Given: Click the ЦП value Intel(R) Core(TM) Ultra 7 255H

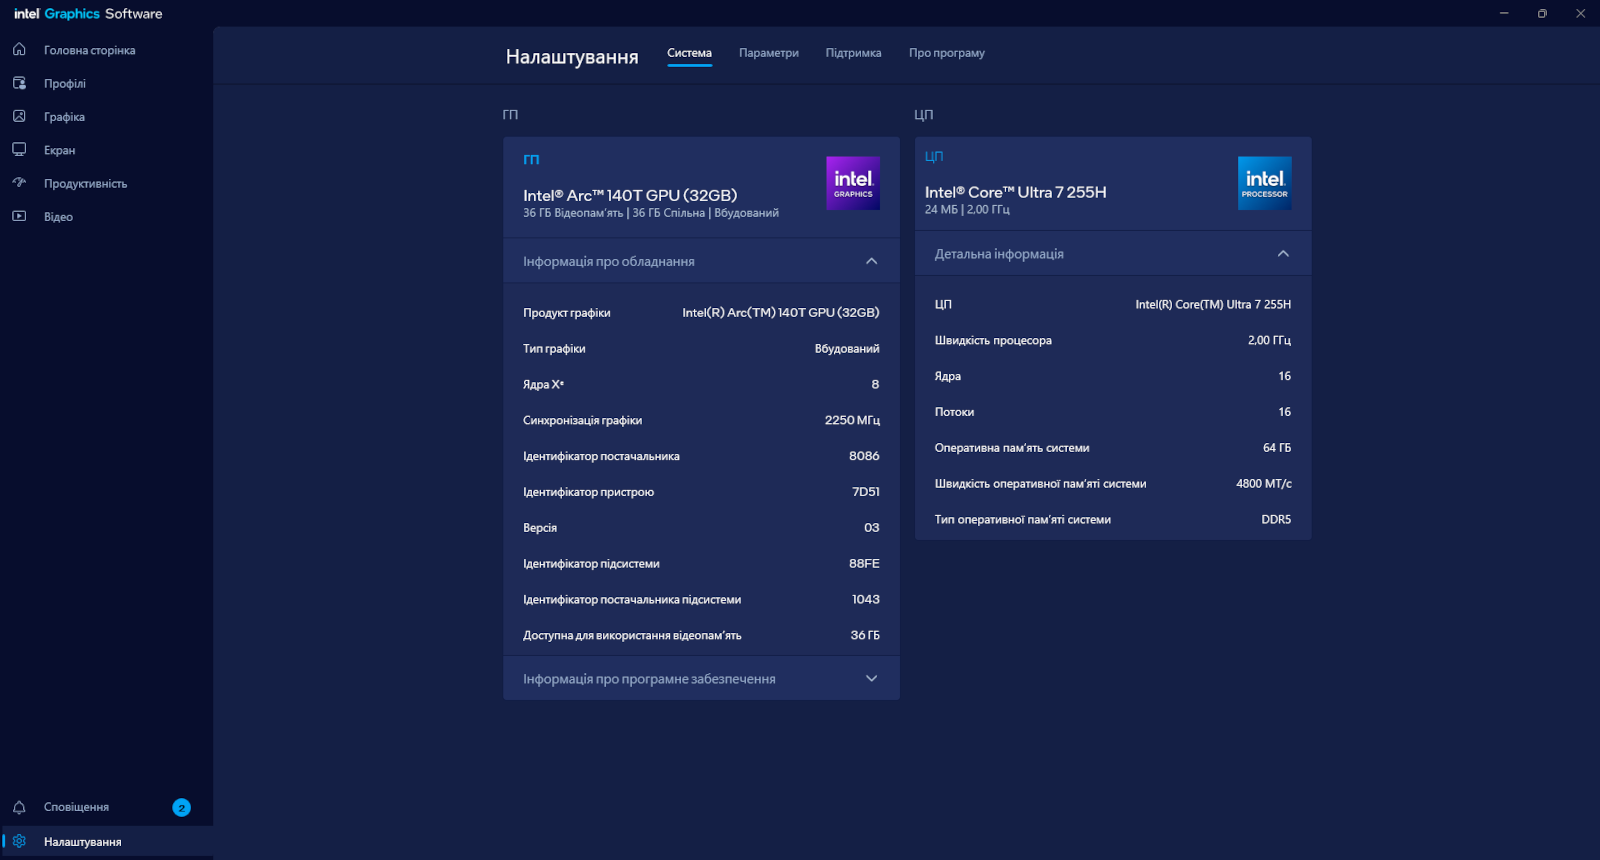Looking at the screenshot, I should click(x=1213, y=304).
